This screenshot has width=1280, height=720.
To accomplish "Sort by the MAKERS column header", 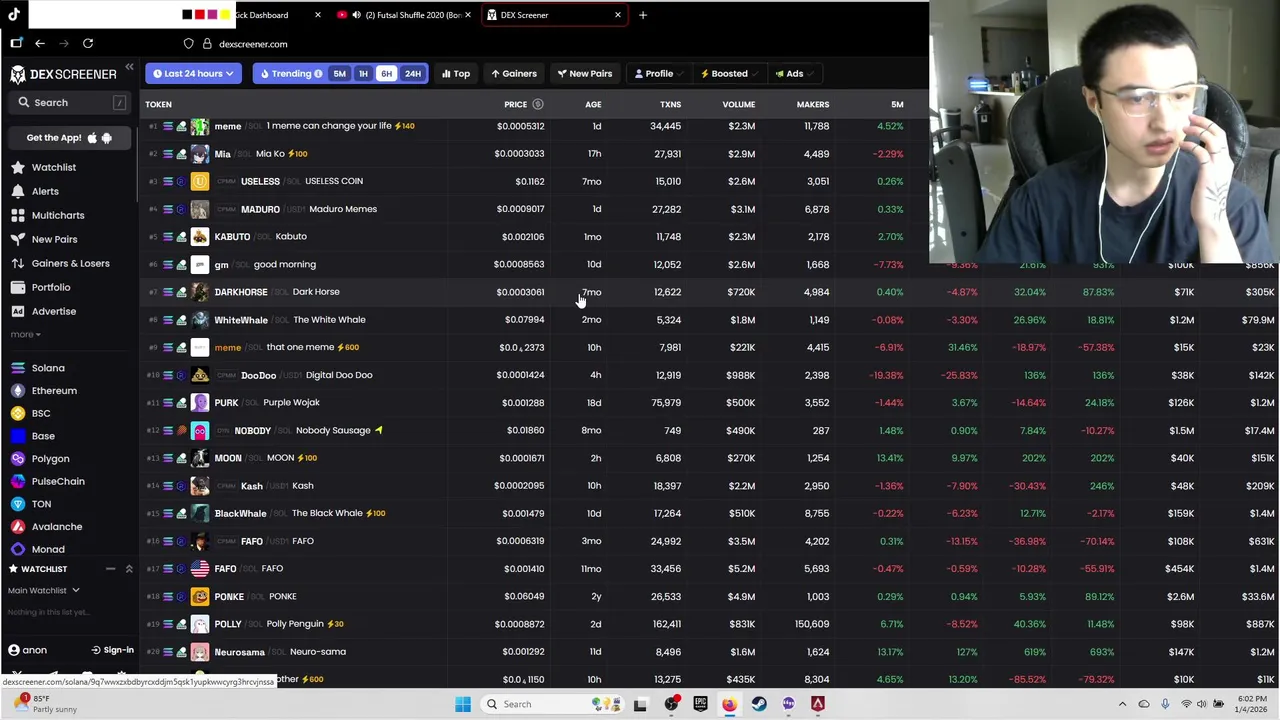I will pyautogui.click(x=813, y=104).
